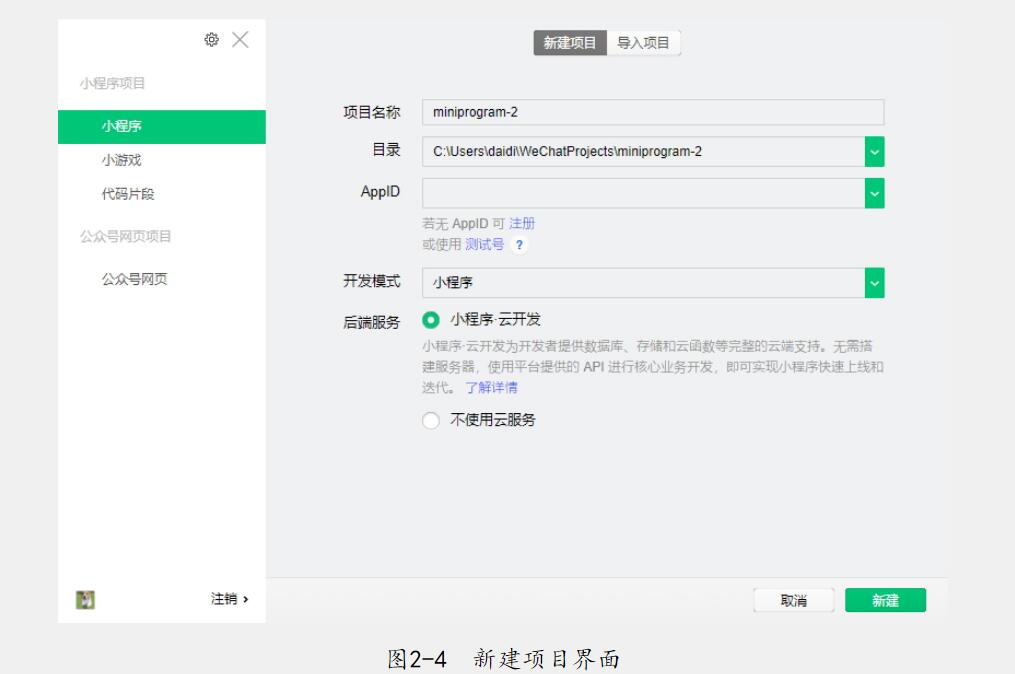Viewport: 1015px width, 674px height.
Task: Select 小游戏 in the sidebar
Action: click(121, 160)
